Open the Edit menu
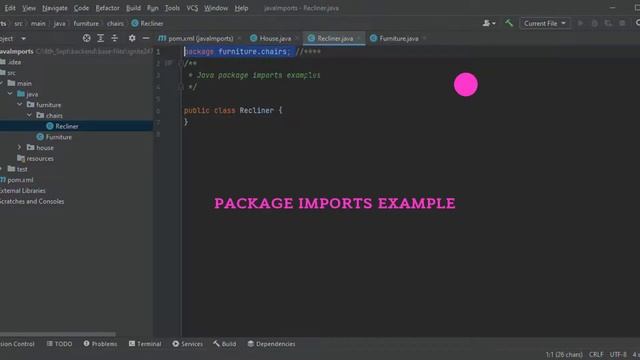Viewport: 640px width, 360px height. (10, 8)
